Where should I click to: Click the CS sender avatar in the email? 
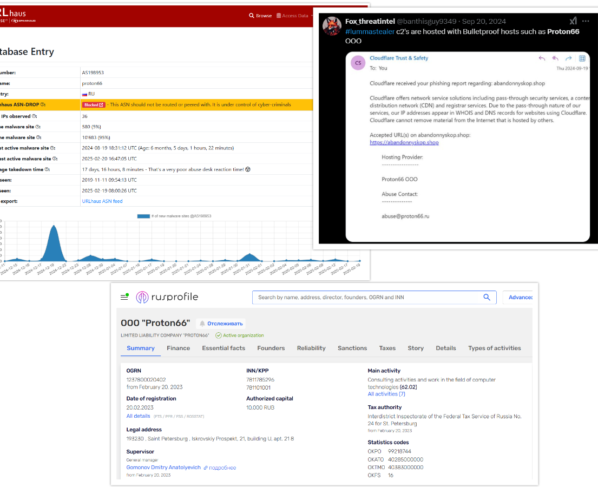tap(358, 63)
